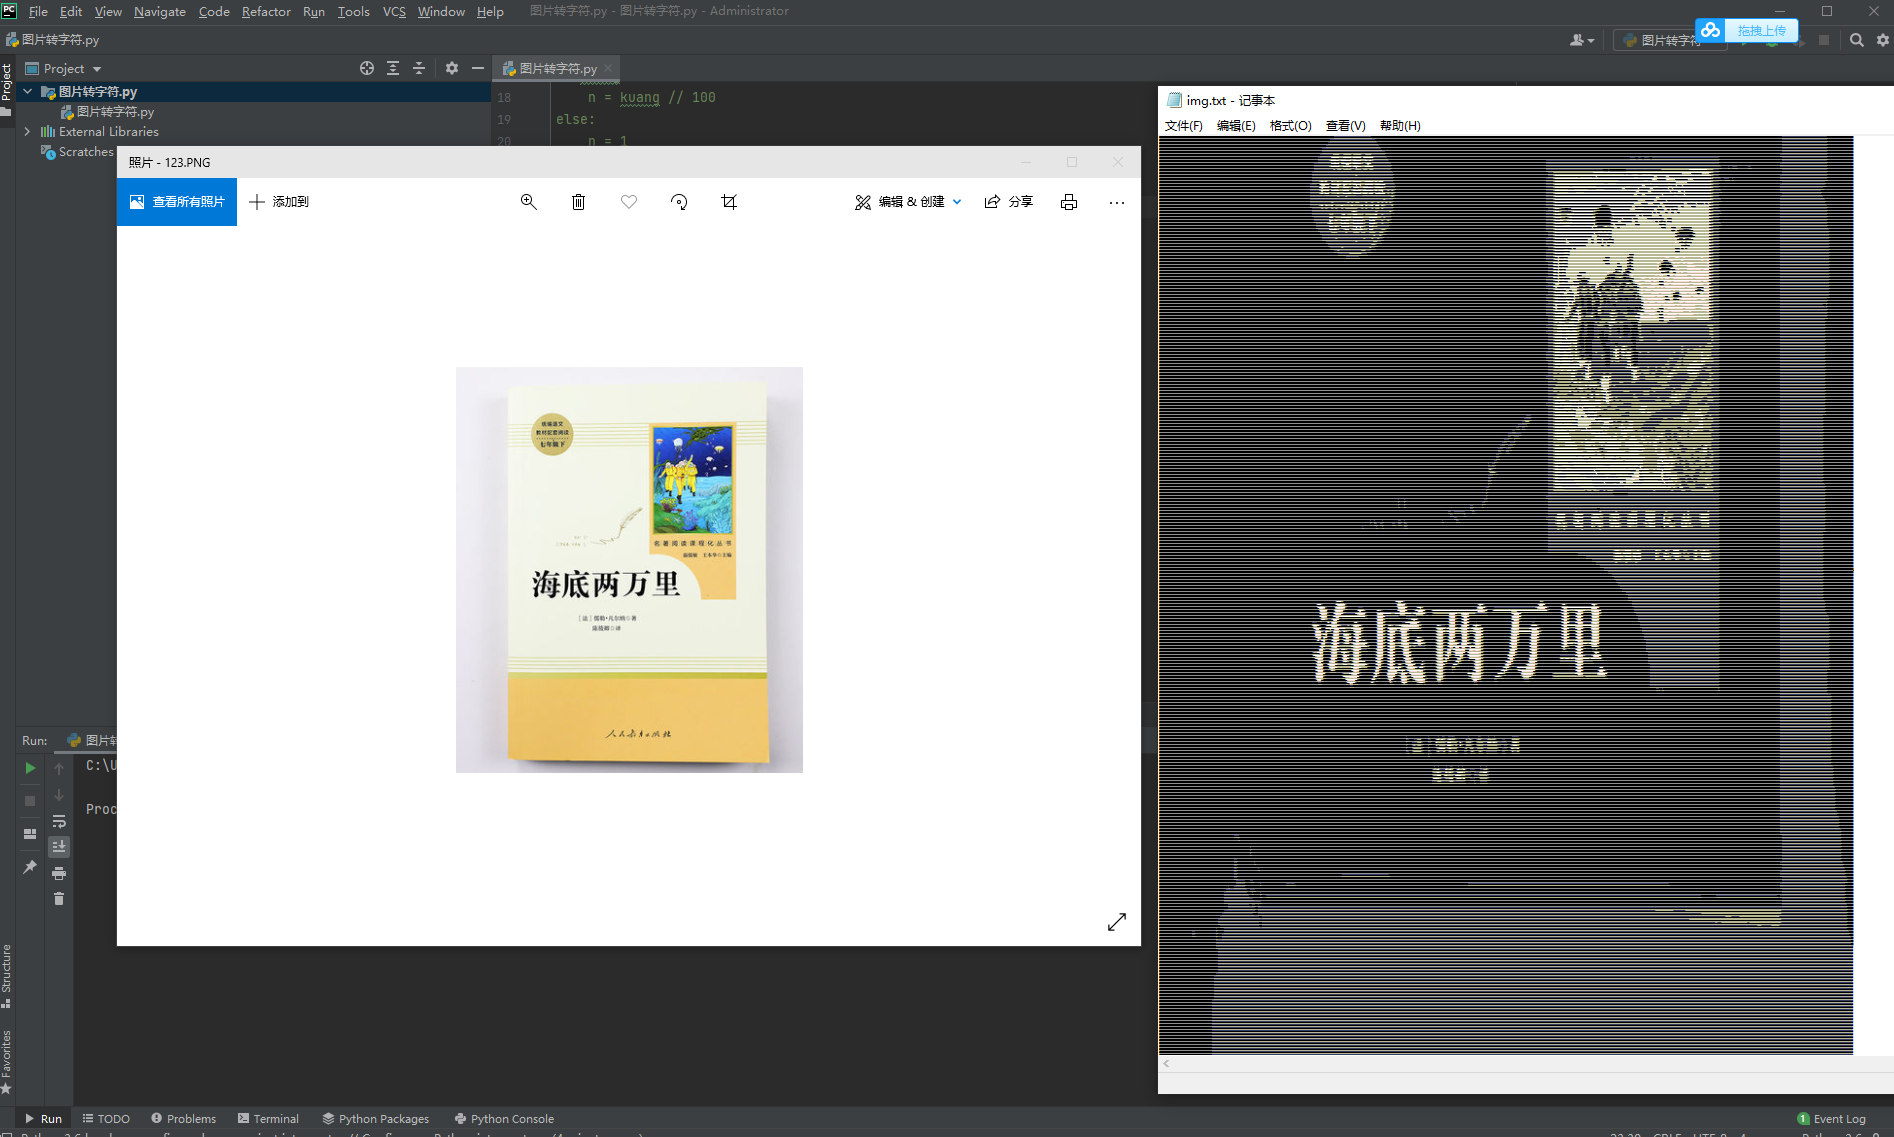Image resolution: width=1894 pixels, height=1137 pixels.
Task: Pin the Run tab
Action: pyautogui.click(x=30, y=867)
